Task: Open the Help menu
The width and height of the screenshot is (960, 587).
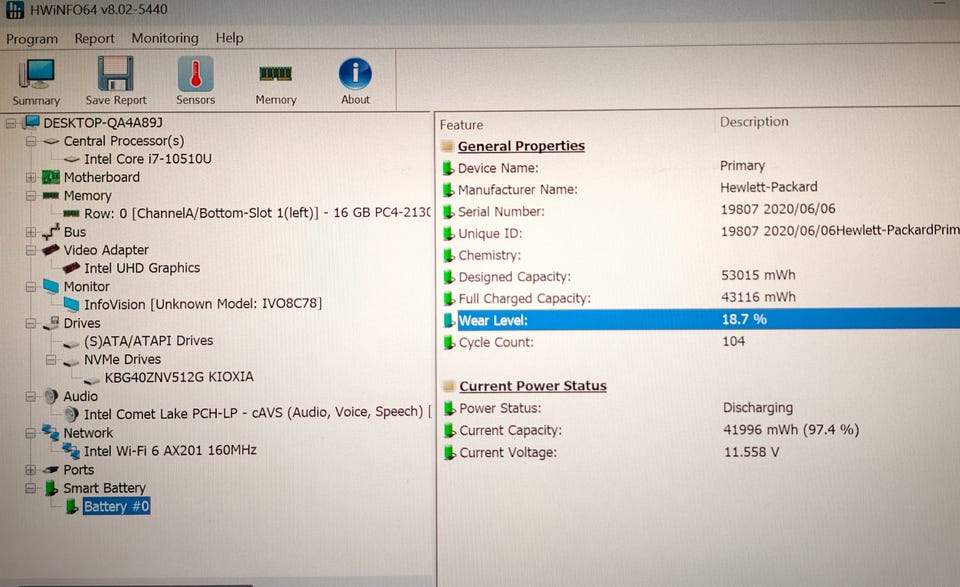Action: pos(230,38)
